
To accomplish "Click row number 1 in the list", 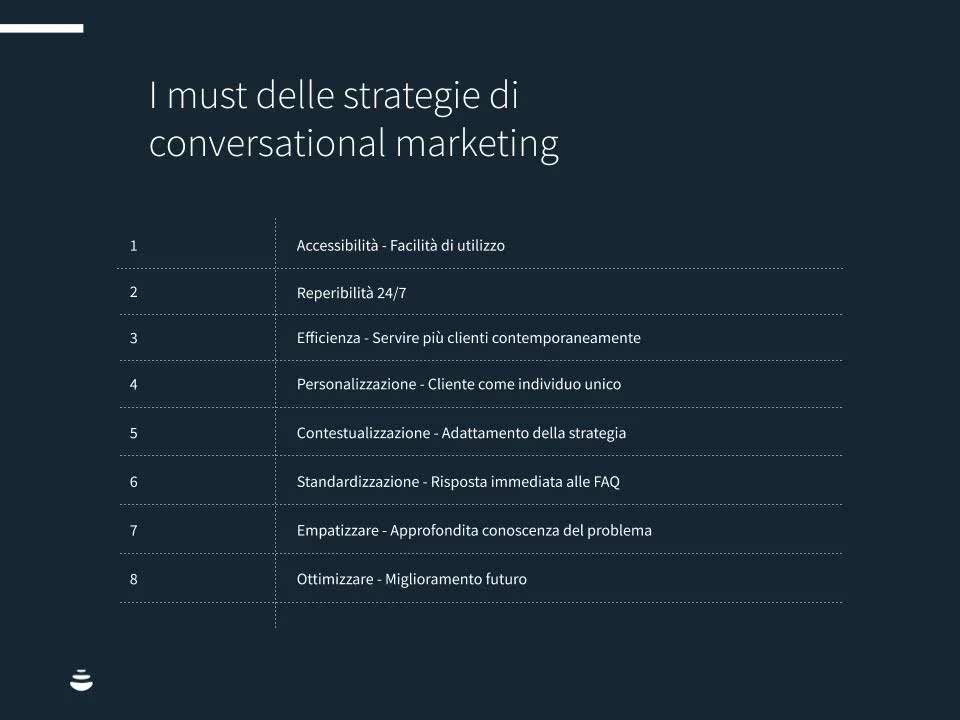I will (133, 245).
